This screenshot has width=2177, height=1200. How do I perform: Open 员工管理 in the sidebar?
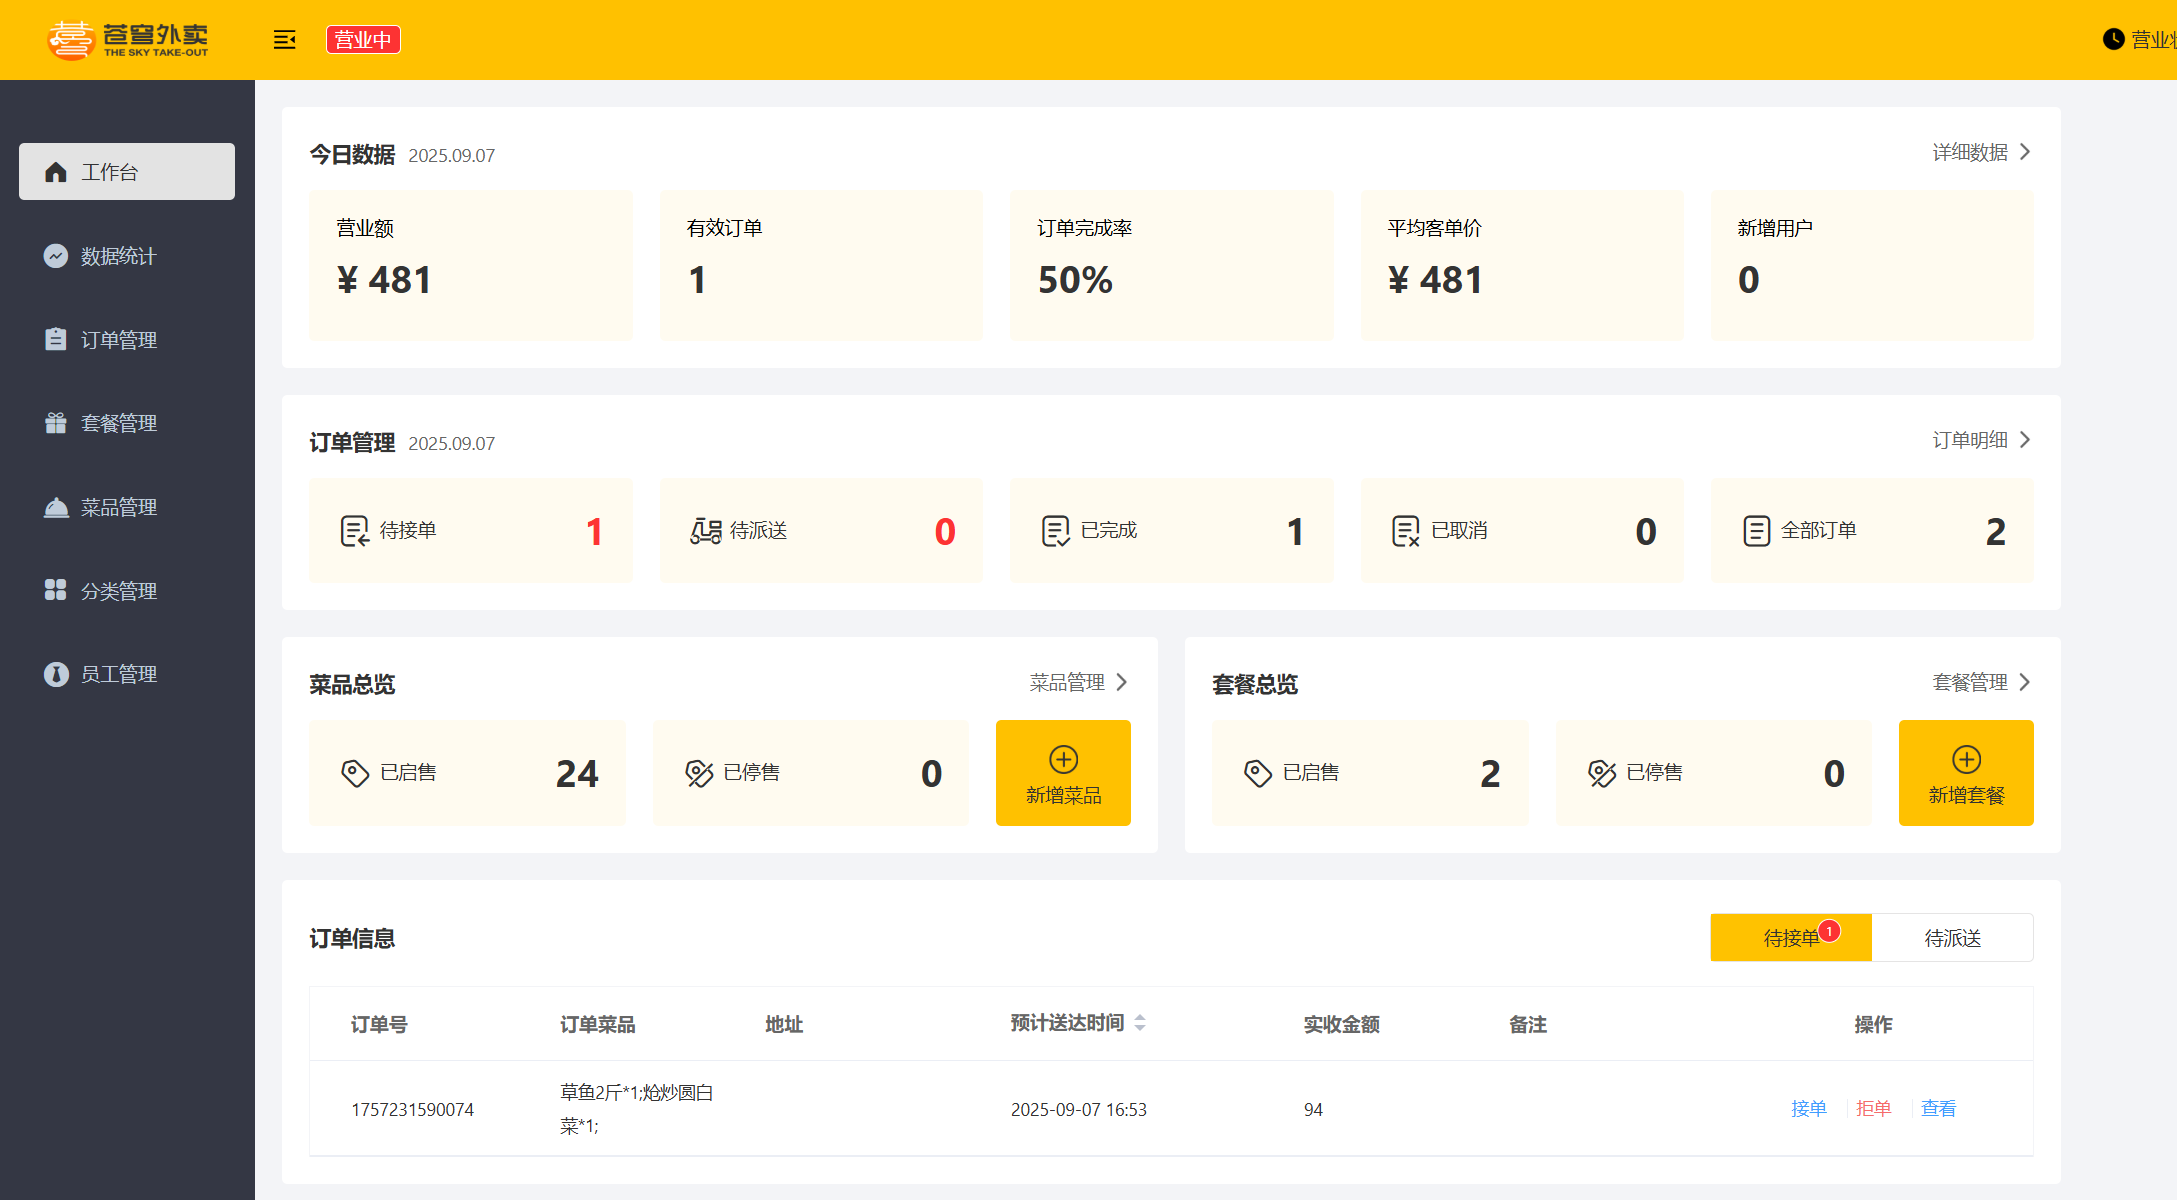(127, 674)
